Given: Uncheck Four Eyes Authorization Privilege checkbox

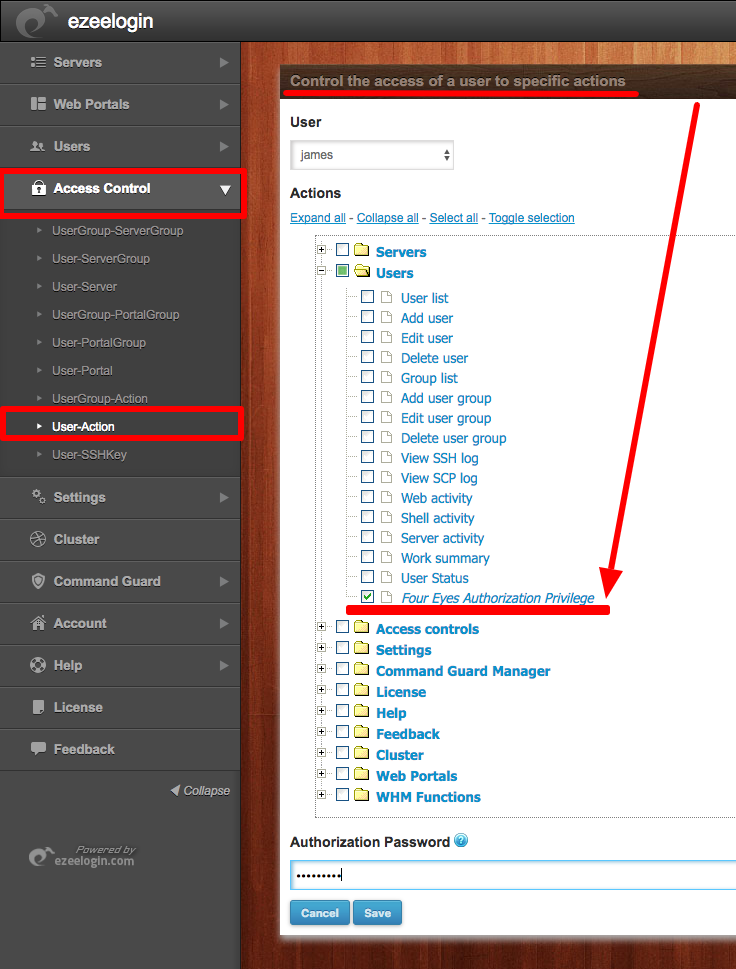Looking at the screenshot, I should (367, 596).
